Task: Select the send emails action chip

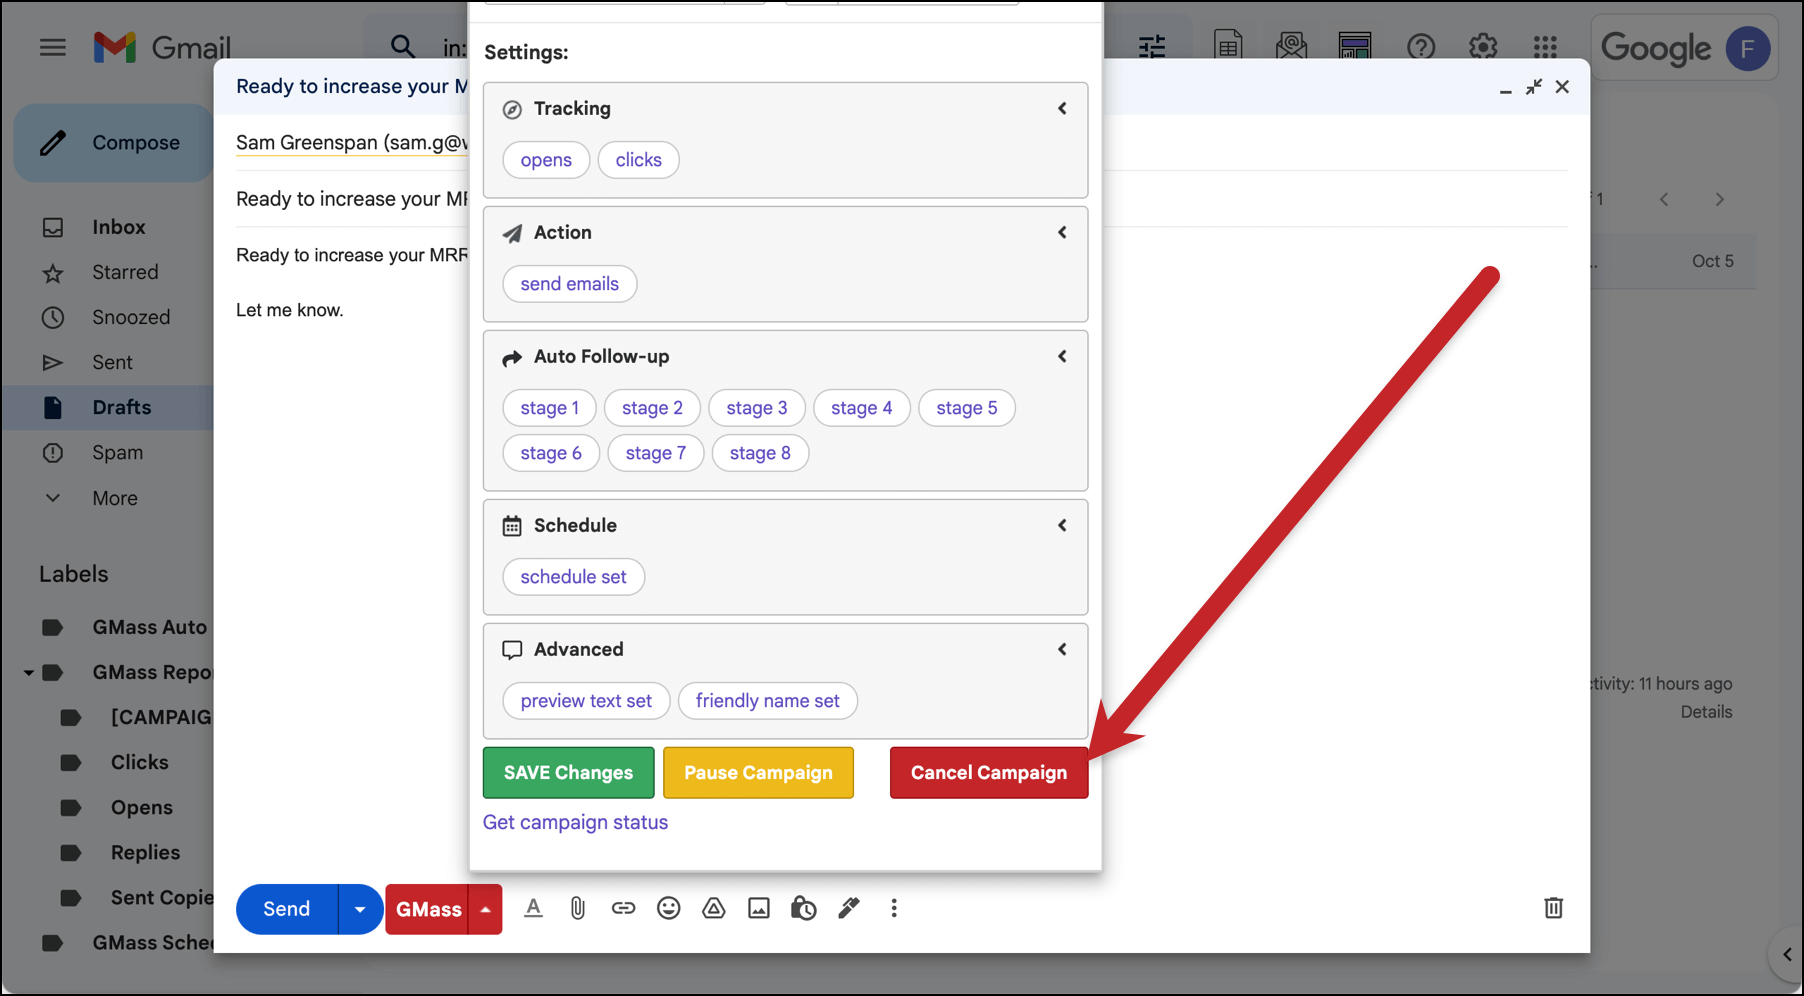Action: [570, 284]
